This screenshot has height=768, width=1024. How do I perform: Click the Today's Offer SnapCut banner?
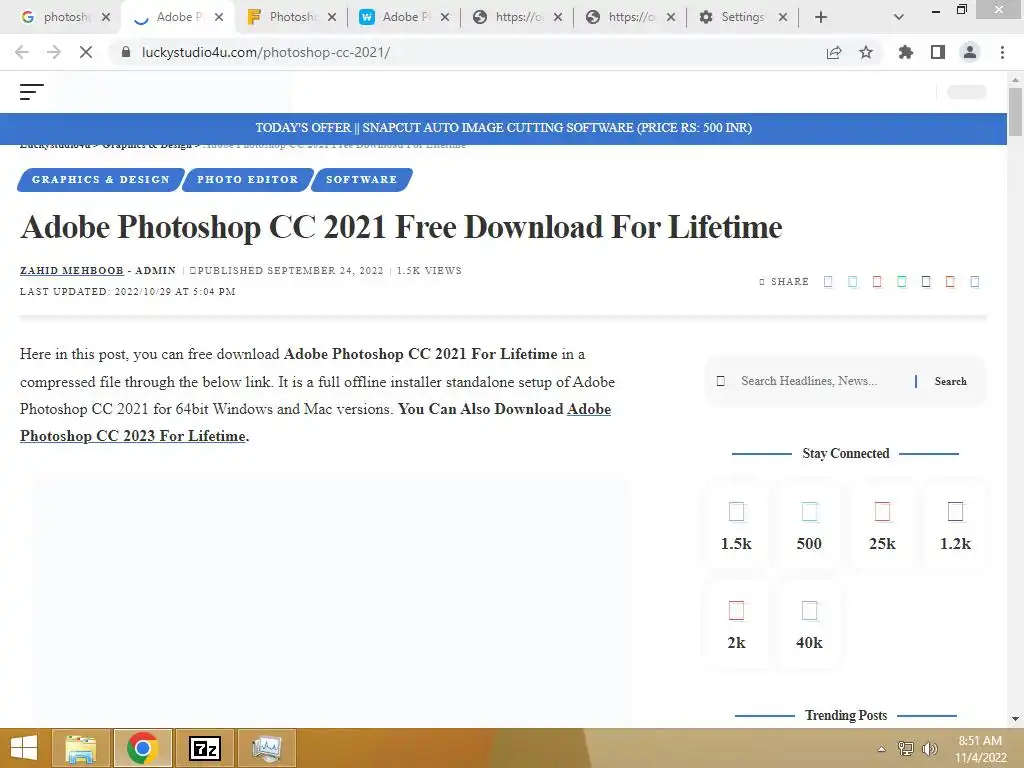[504, 128]
